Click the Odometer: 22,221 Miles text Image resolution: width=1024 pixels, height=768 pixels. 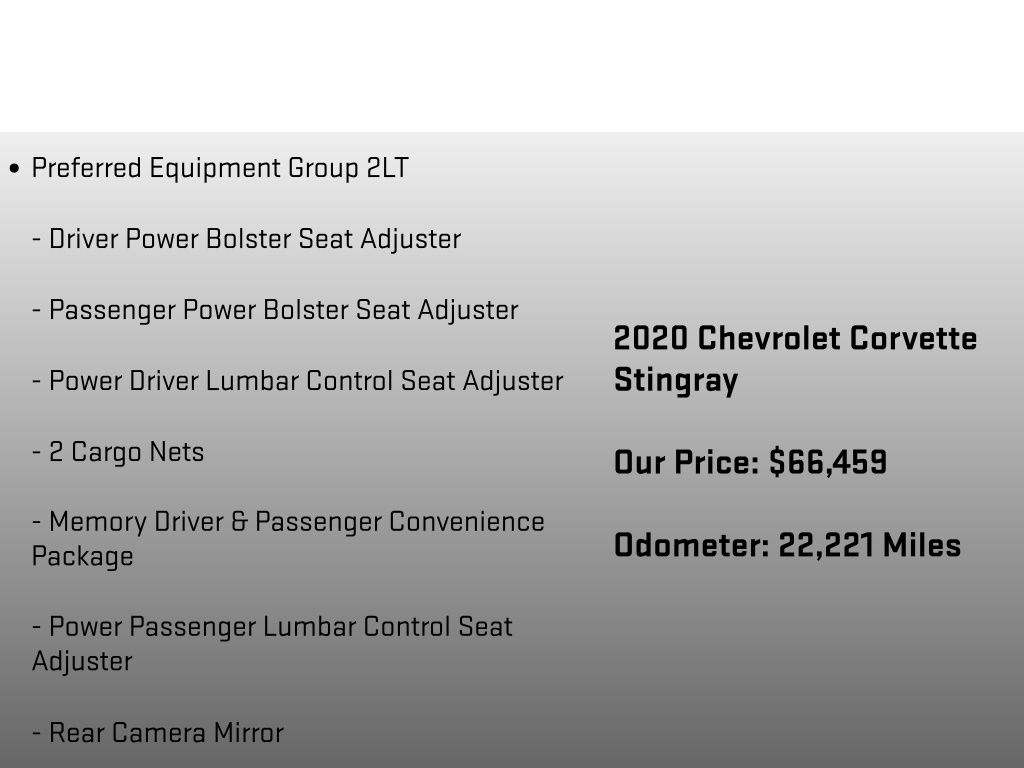(x=788, y=545)
